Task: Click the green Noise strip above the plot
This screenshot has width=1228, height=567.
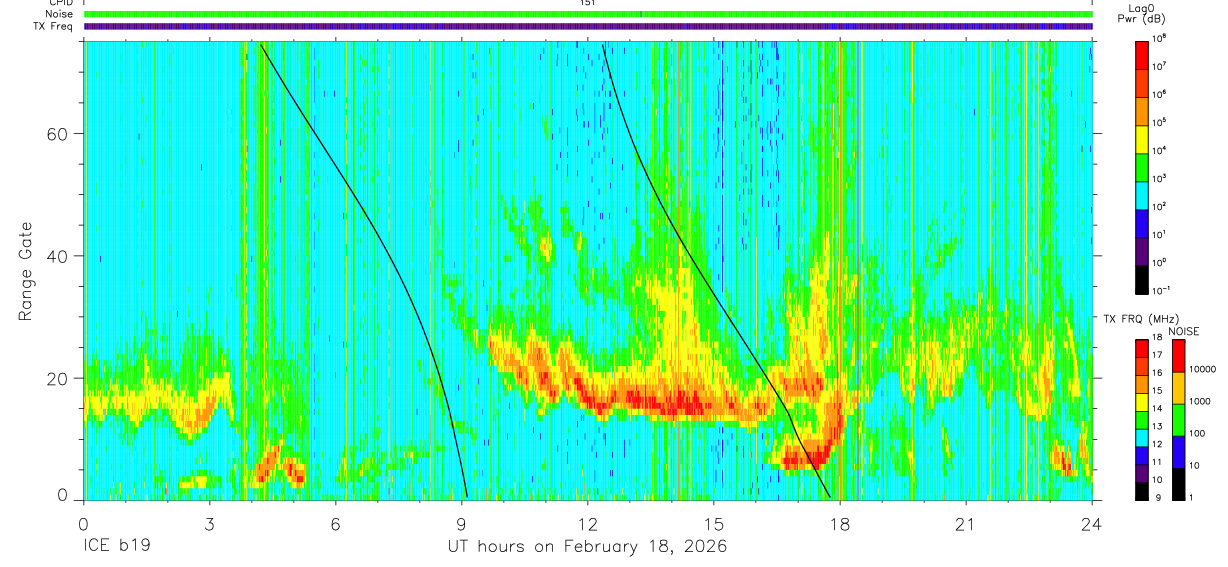Action: coord(588,14)
